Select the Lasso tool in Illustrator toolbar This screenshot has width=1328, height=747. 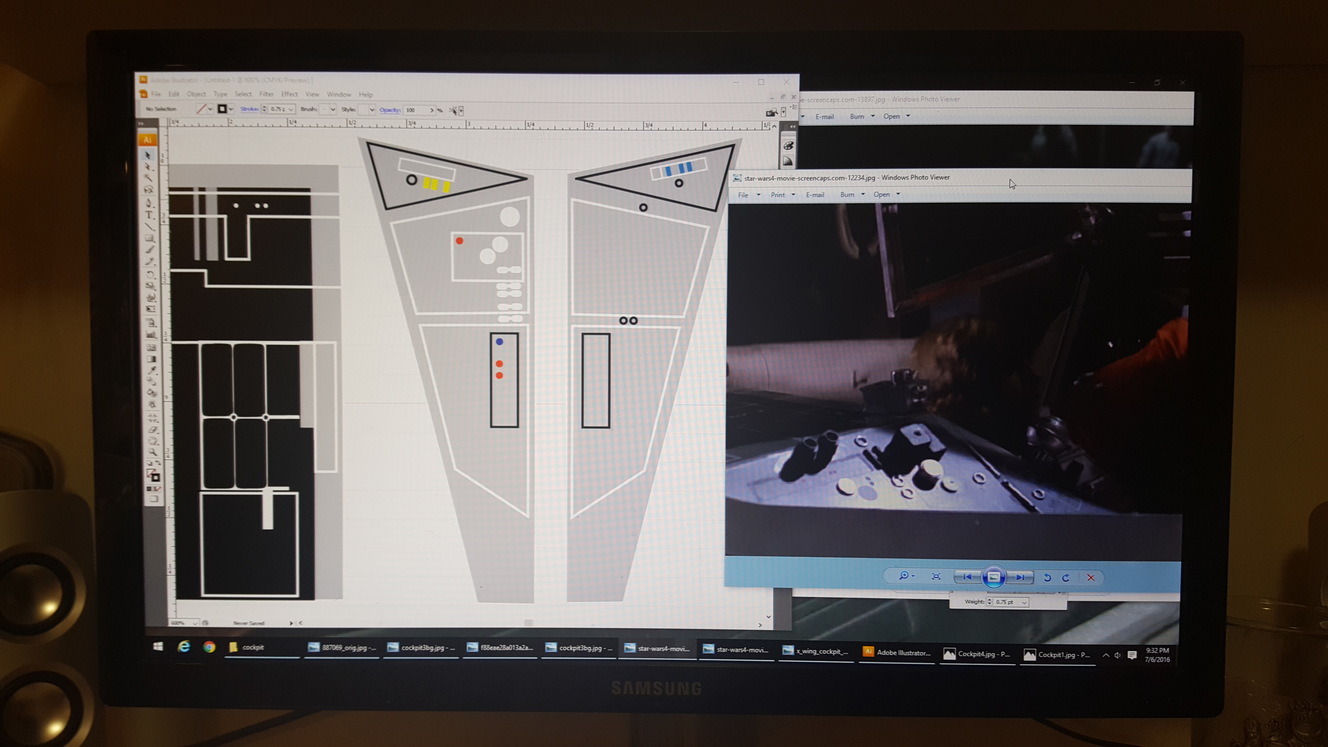point(148,189)
